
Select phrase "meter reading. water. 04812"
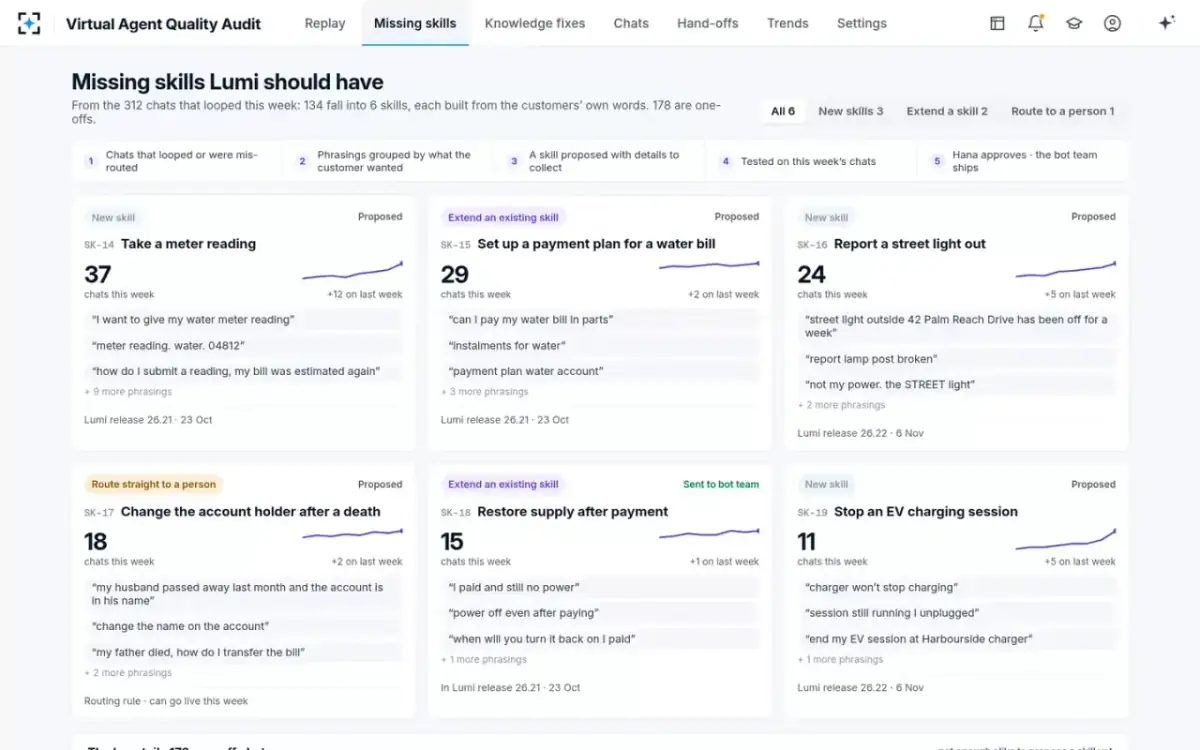[244, 346]
